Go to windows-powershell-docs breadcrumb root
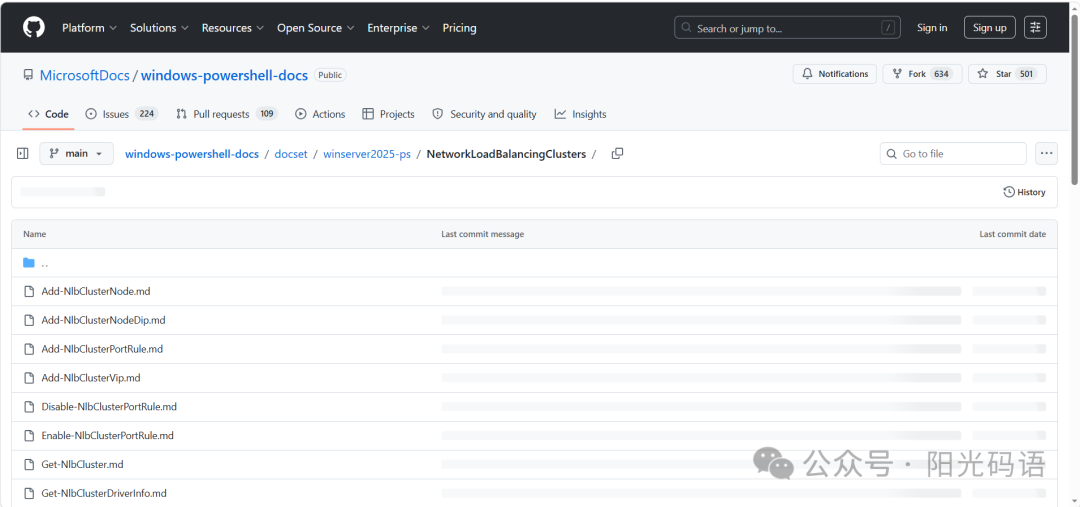Viewport: 1080px width, 507px height. (x=191, y=154)
